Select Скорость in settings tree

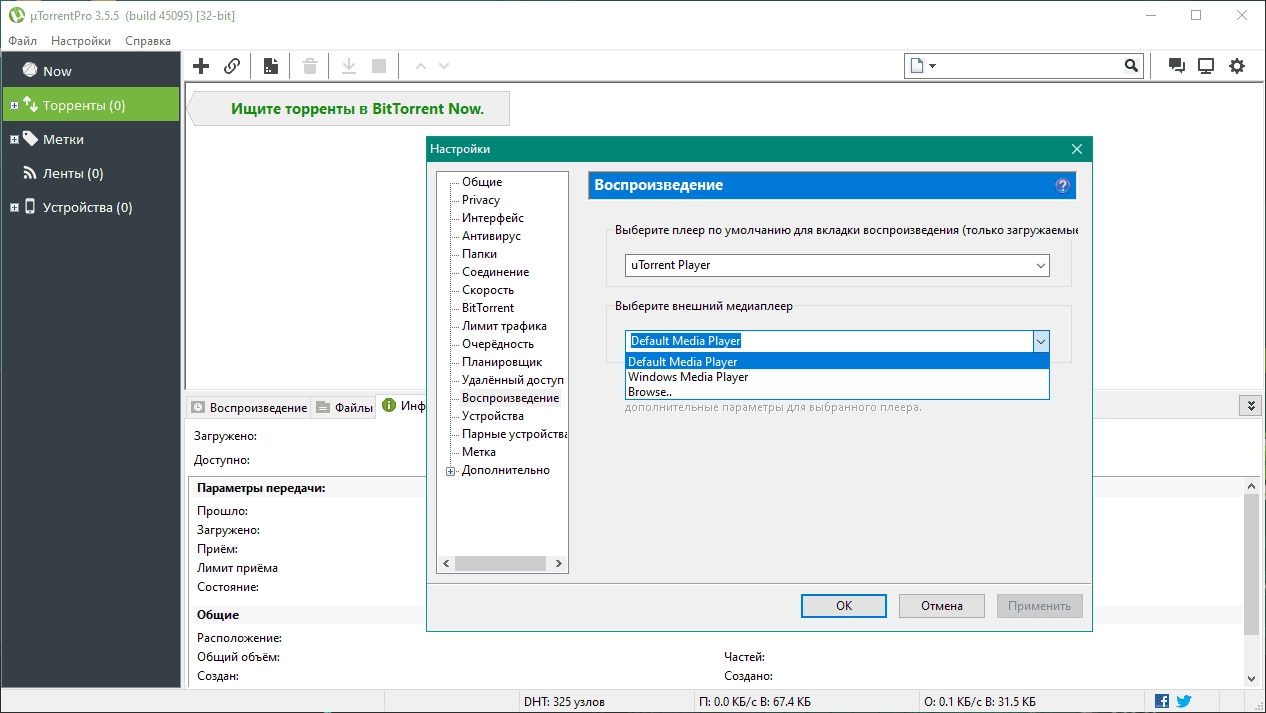coord(488,290)
